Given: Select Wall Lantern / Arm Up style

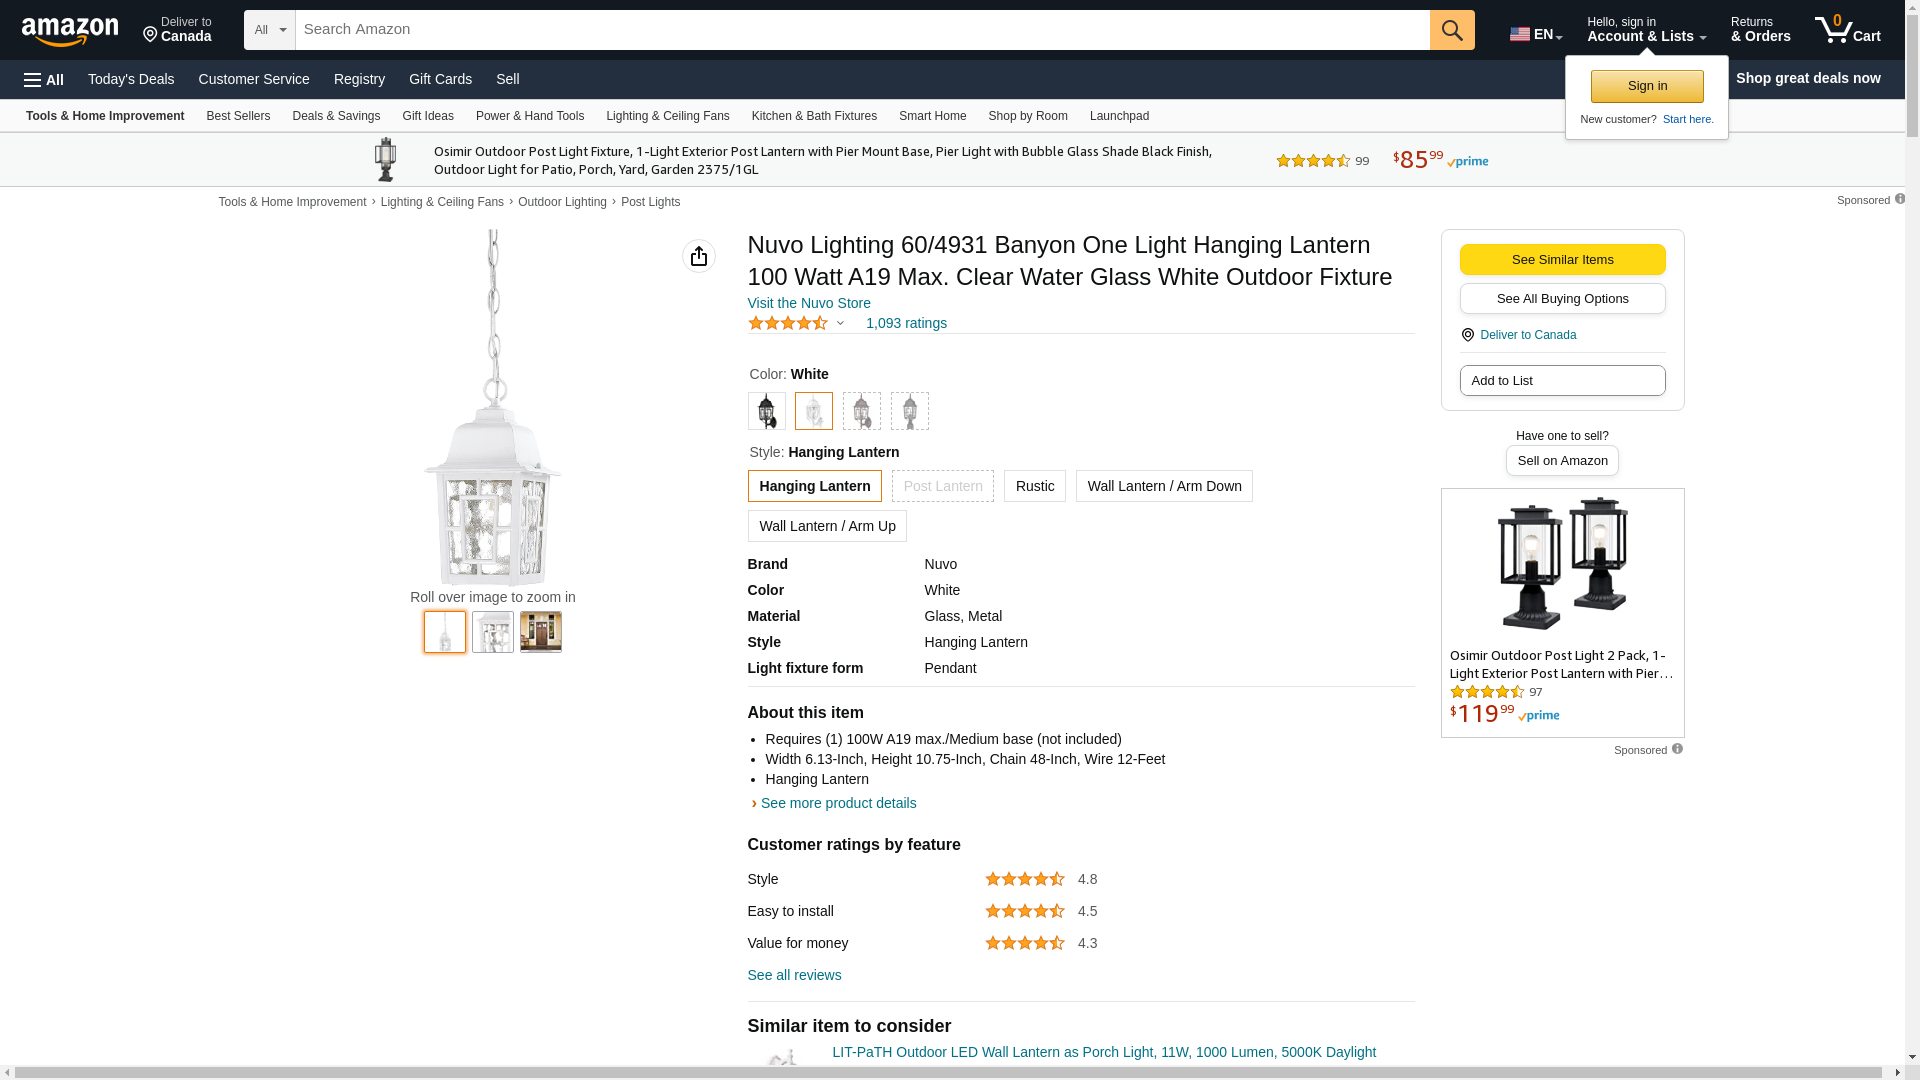Looking at the screenshot, I should tap(827, 526).
